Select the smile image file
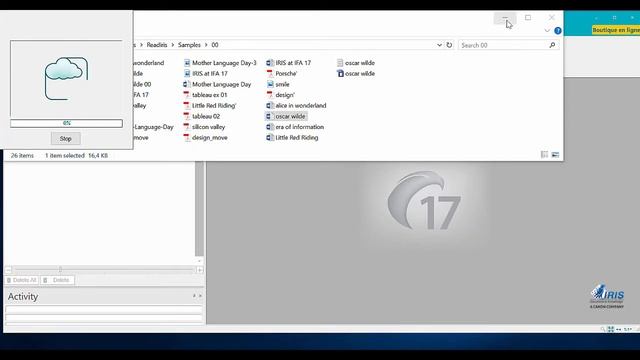640x360 pixels. click(278, 84)
